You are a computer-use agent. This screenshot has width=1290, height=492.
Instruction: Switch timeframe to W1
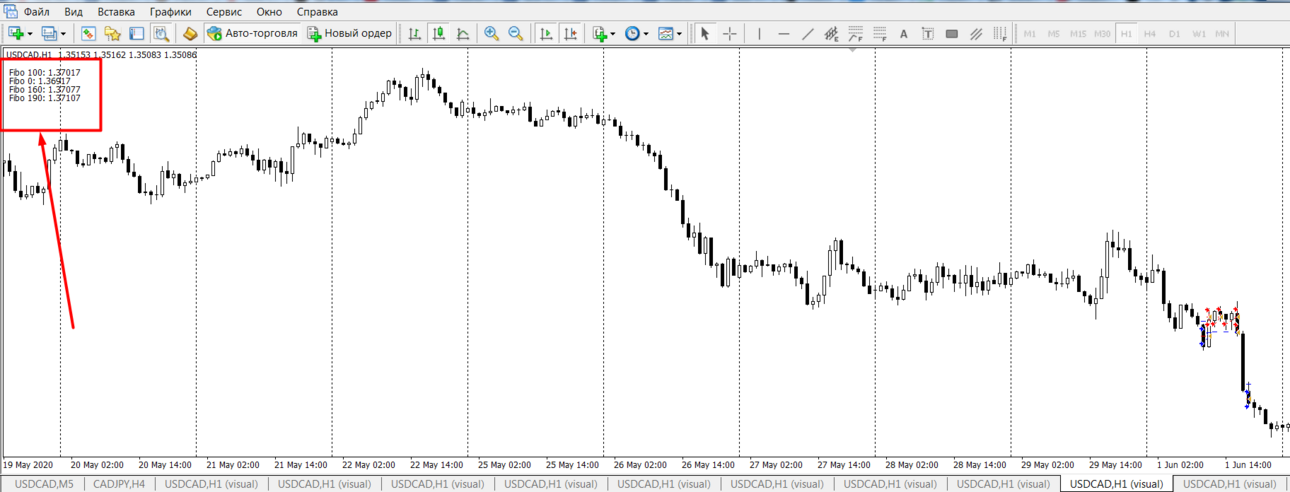[1198, 34]
